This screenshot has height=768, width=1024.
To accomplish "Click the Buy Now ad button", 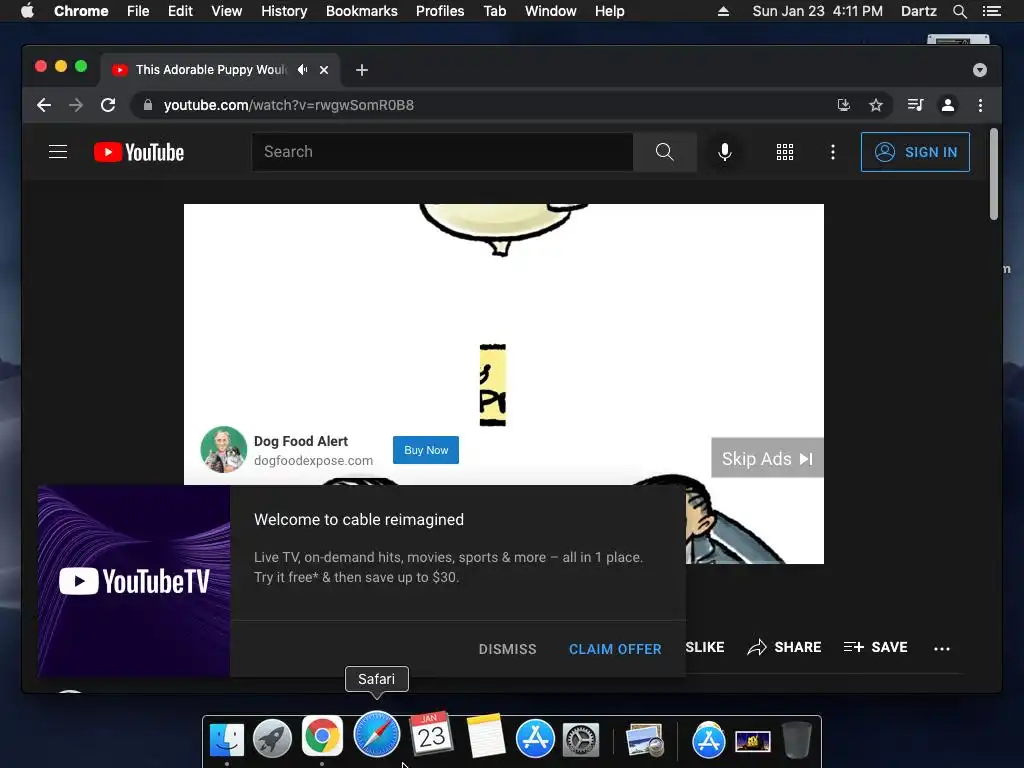I will 426,450.
